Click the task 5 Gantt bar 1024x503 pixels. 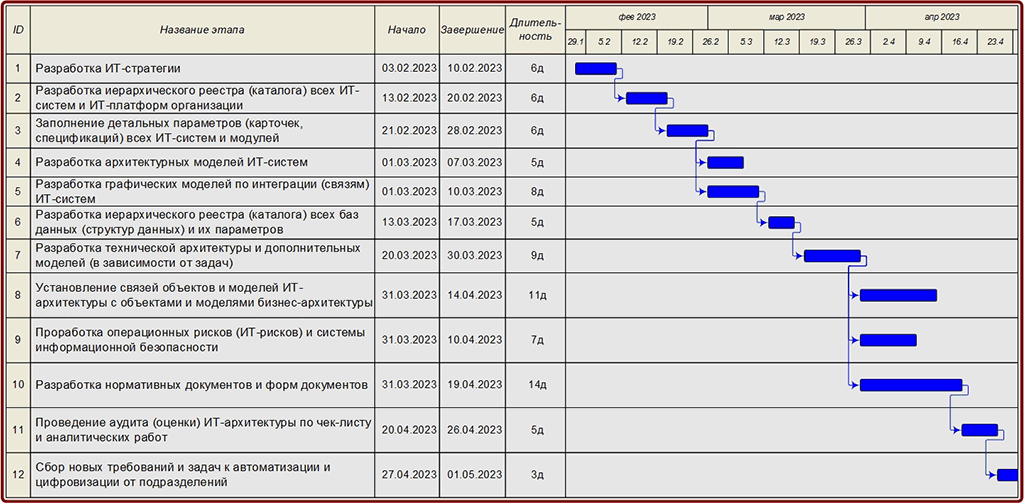[x=733, y=192]
